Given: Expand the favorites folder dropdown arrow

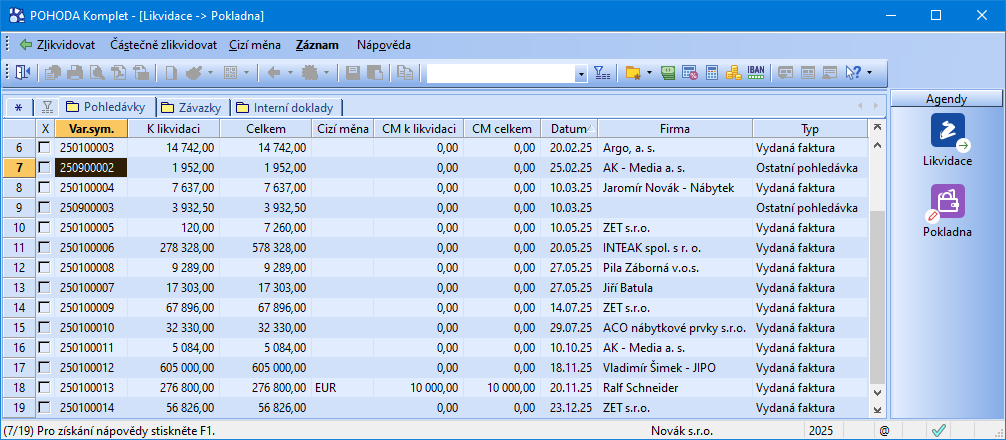Looking at the screenshot, I should pyautogui.click(x=649, y=73).
